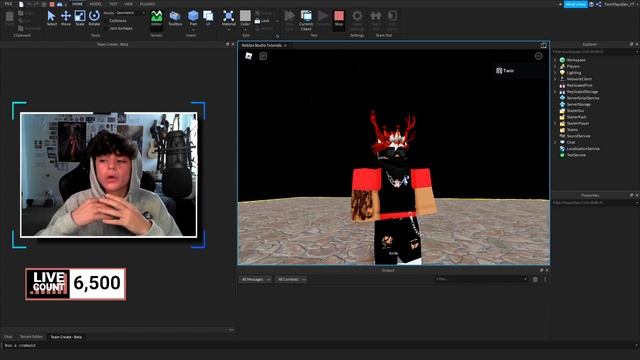Expand the Players tree node
This screenshot has height=360, width=640.
click(x=555, y=66)
